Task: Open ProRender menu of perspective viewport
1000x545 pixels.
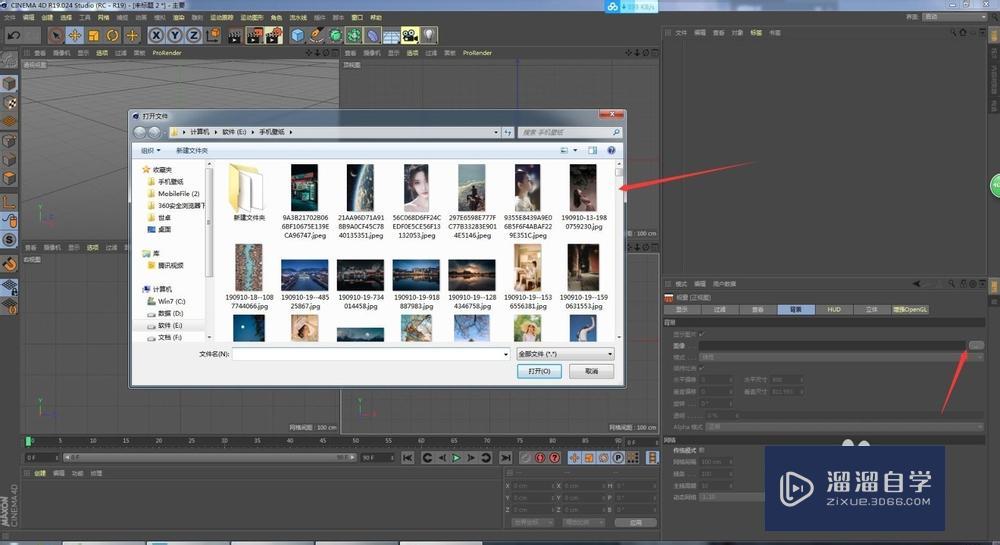Action: 167,53
